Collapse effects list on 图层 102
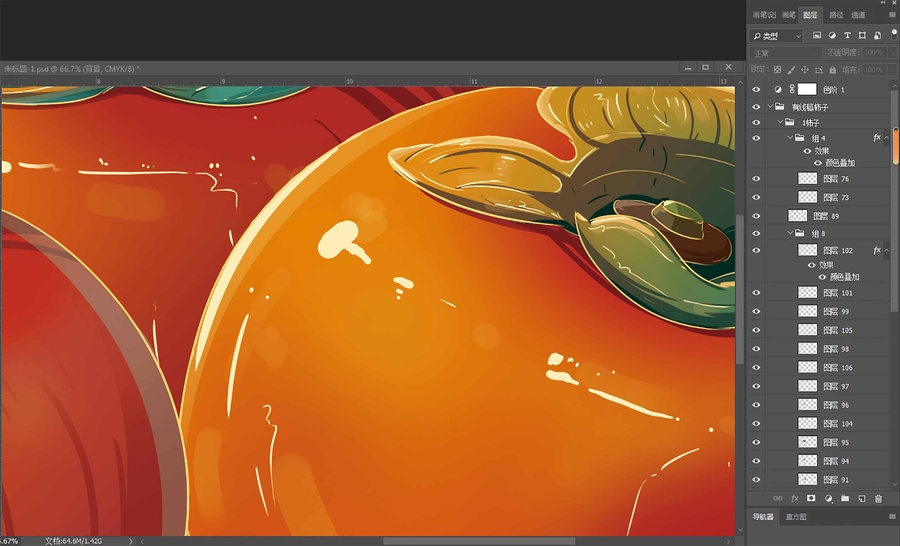The image size is (900, 546). [x=887, y=250]
